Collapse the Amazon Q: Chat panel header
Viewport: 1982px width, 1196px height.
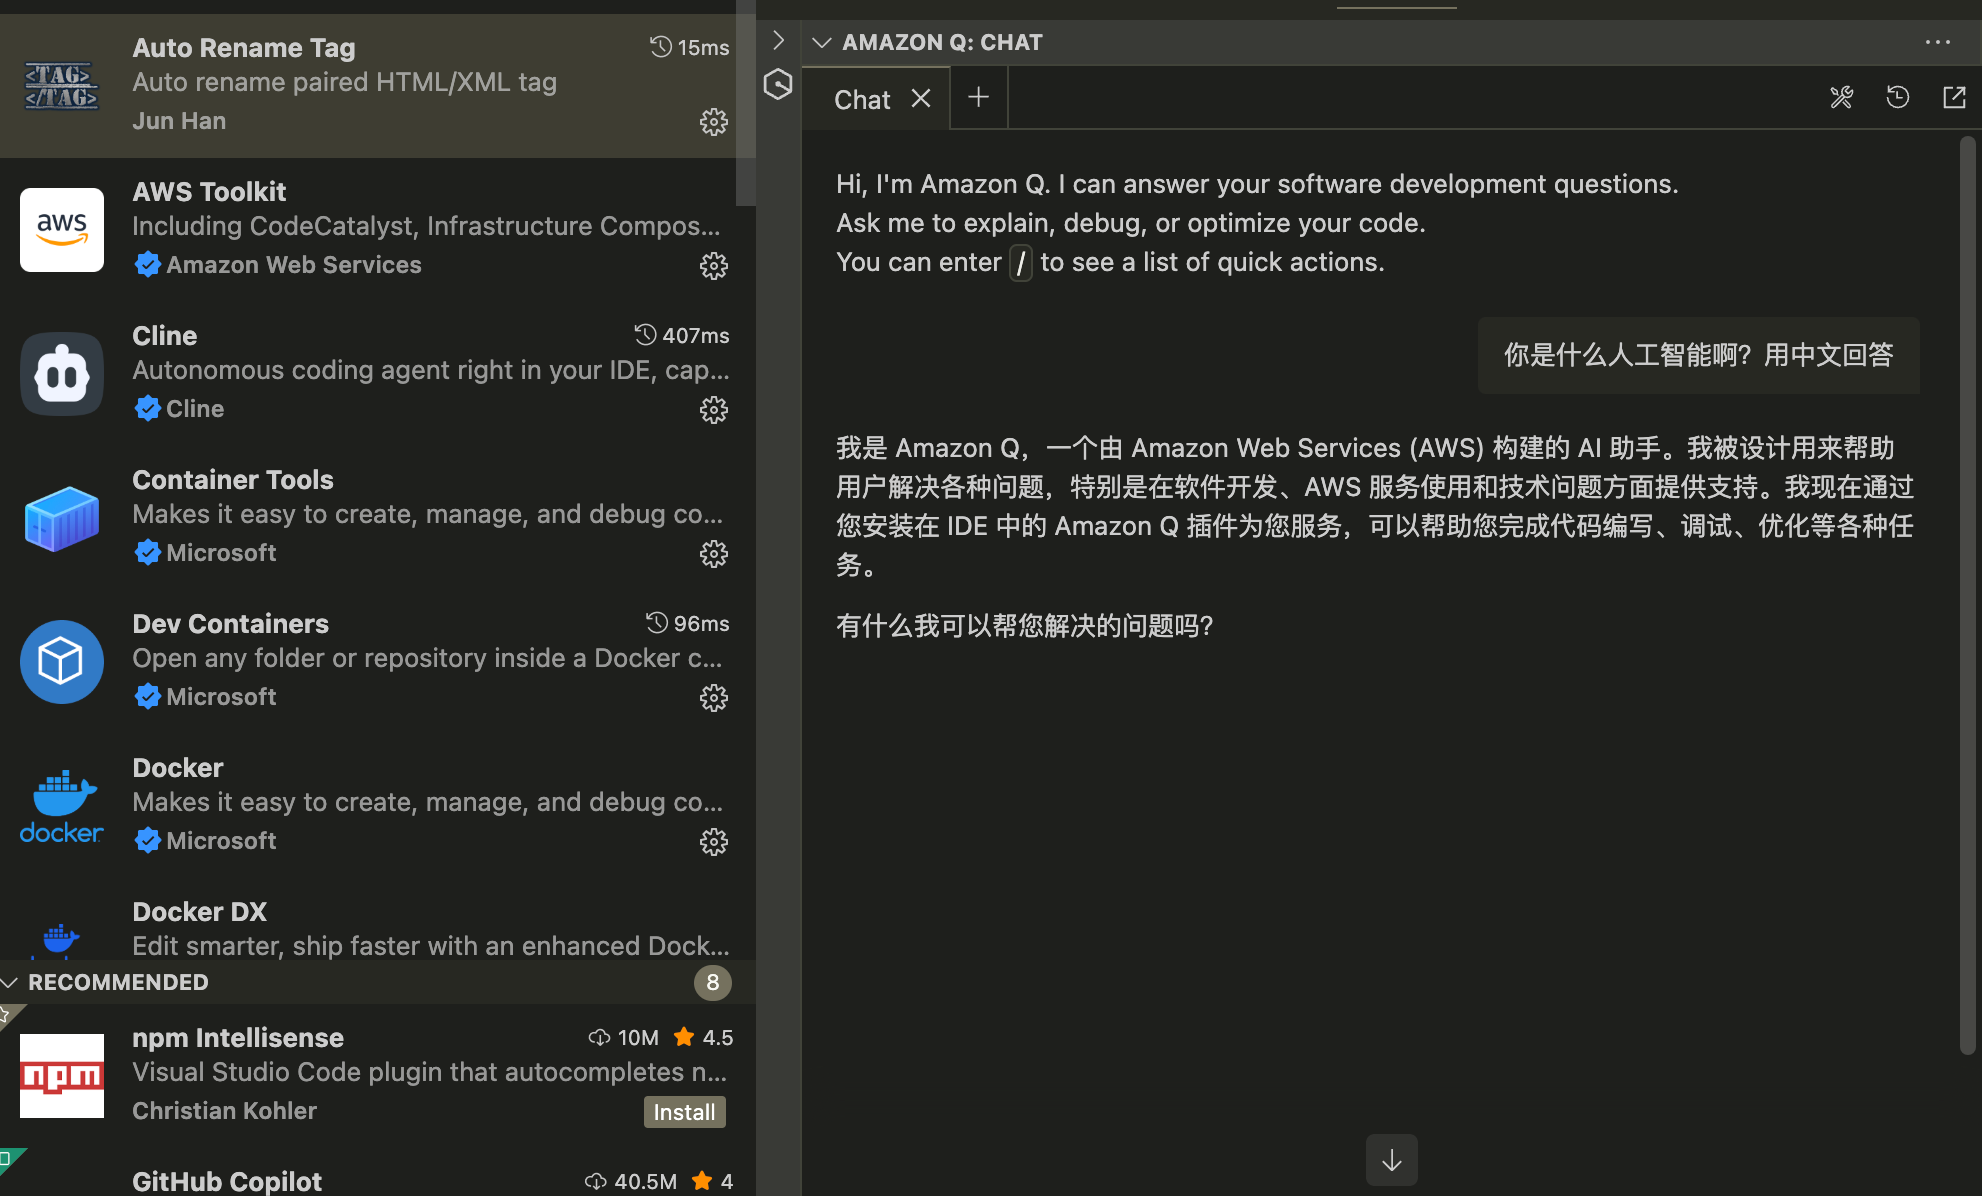click(x=822, y=42)
